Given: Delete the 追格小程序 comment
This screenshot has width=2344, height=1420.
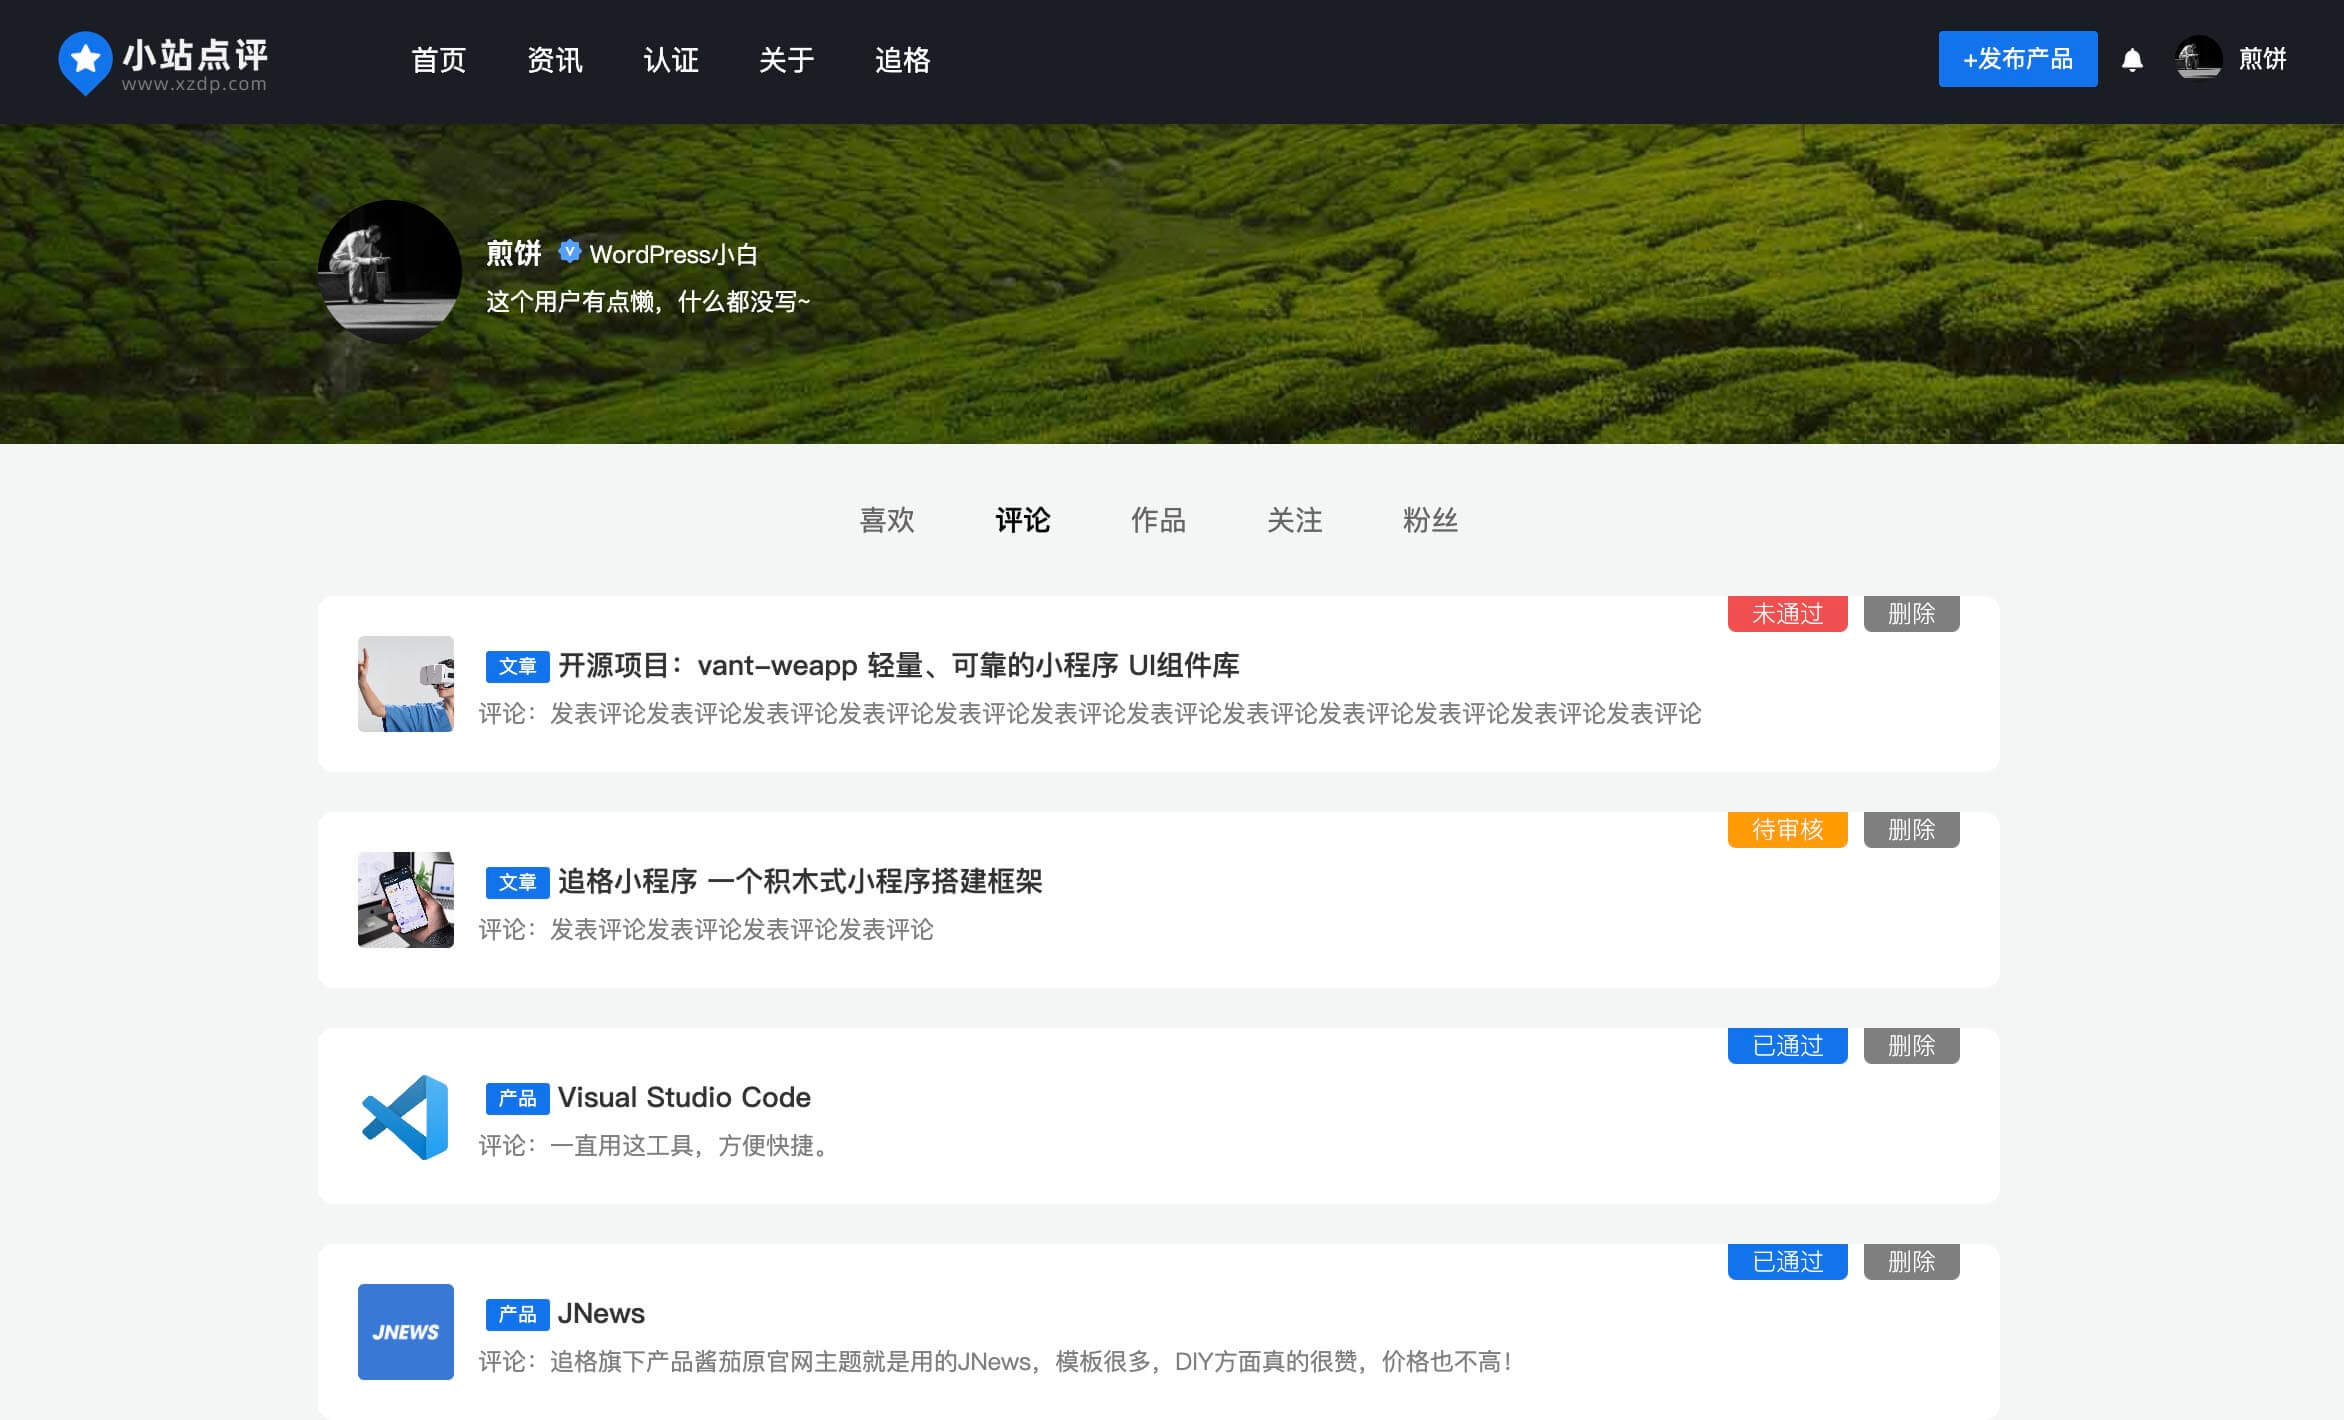Looking at the screenshot, I should [x=1912, y=829].
